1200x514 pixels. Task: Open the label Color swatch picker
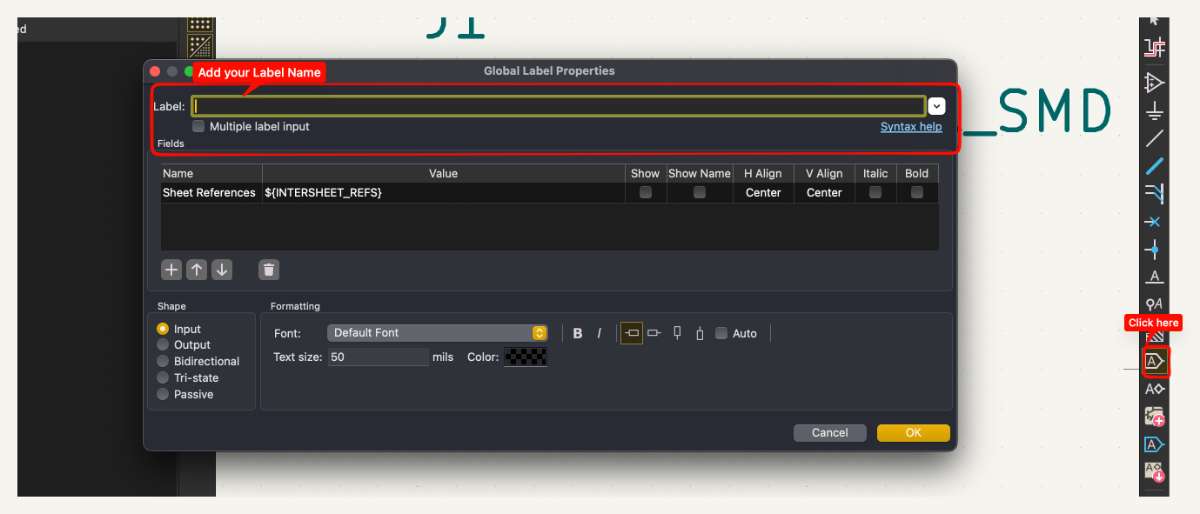pos(526,357)
